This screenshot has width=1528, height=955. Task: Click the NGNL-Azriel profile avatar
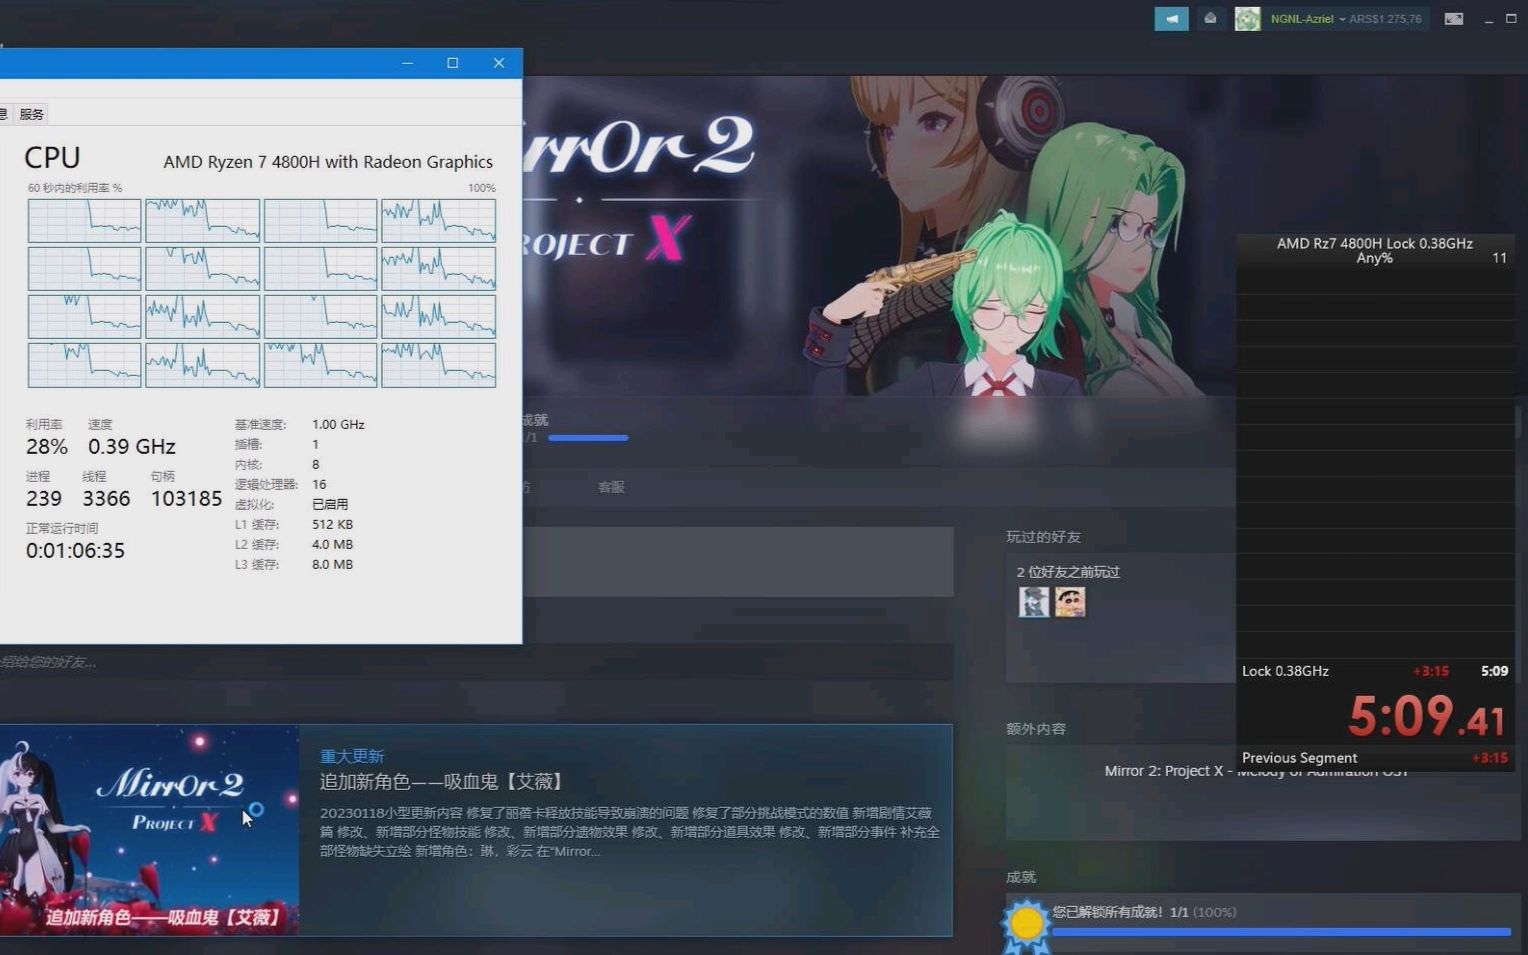[1247, 19]
